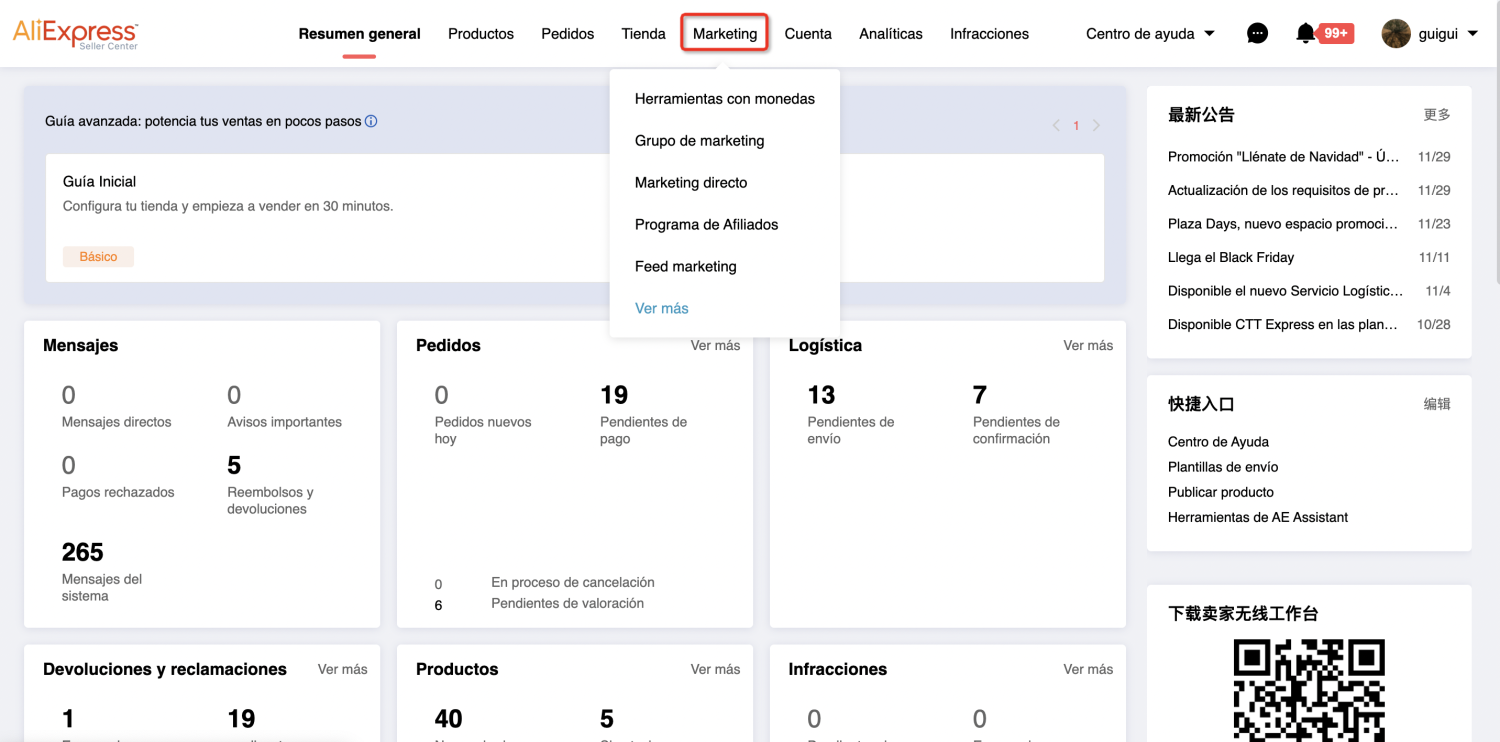Expand the guigui account dropdown arrow
This screenshot has width=1500, height=742.
click(1473, 34)
